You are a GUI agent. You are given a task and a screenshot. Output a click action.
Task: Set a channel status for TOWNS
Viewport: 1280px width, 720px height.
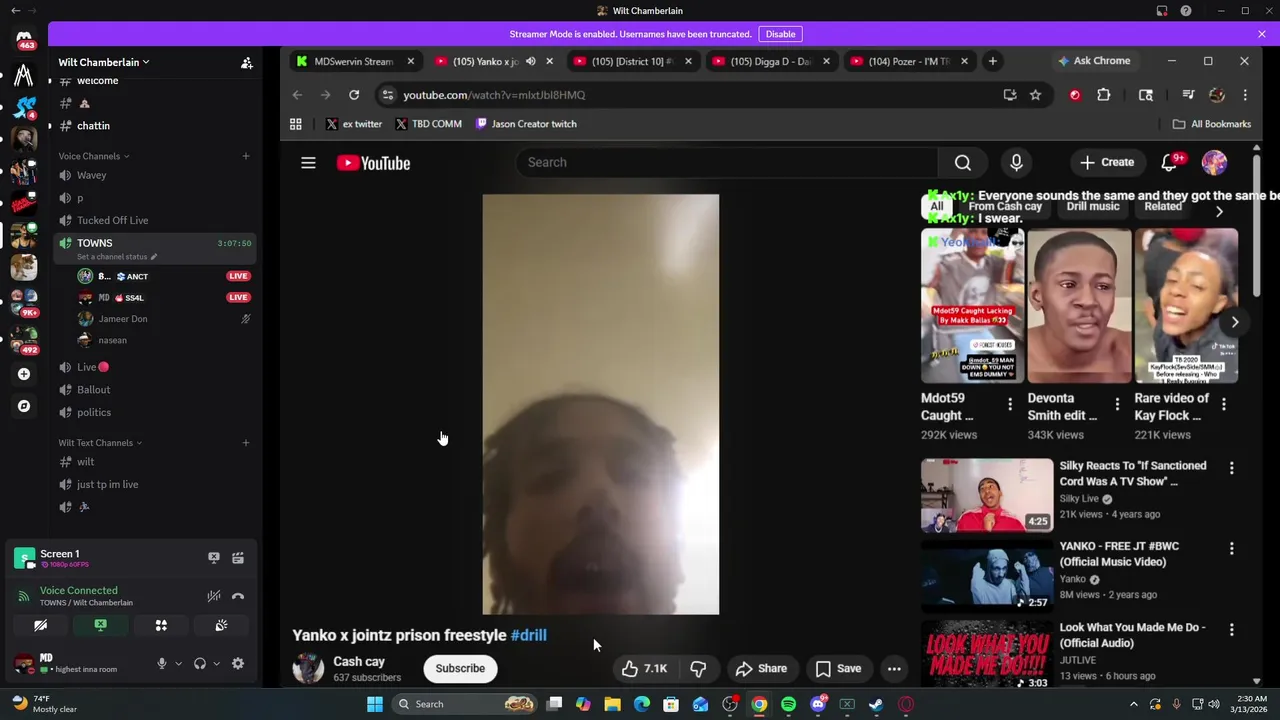coord(117,257)
